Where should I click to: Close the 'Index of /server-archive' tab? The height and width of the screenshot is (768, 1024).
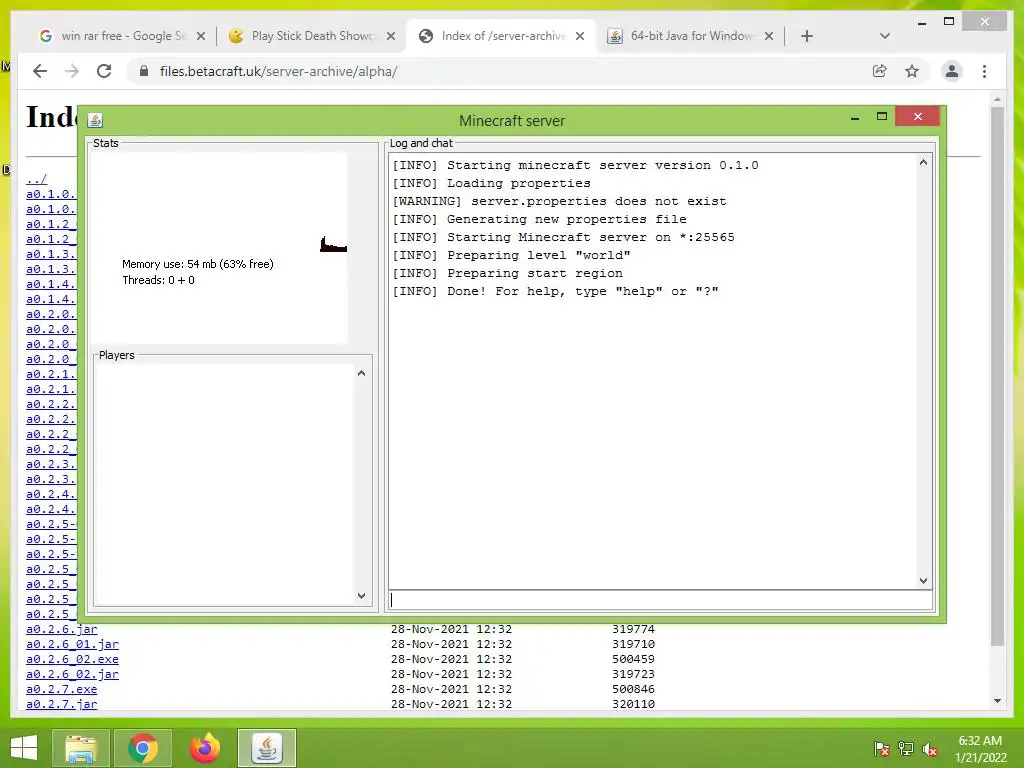point(580,37)
